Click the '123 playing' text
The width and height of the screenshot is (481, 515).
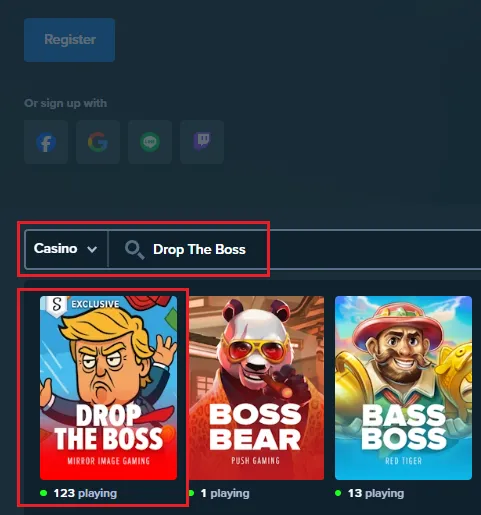click(85, 493)
